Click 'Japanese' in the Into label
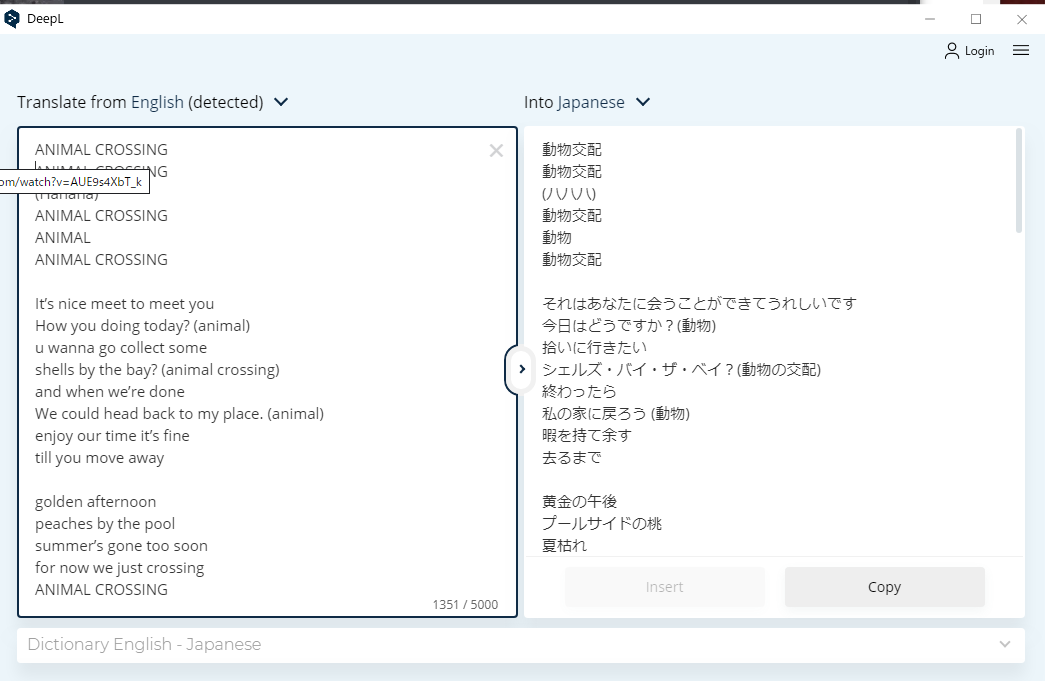1045x681 pixels. click(591, 102)
